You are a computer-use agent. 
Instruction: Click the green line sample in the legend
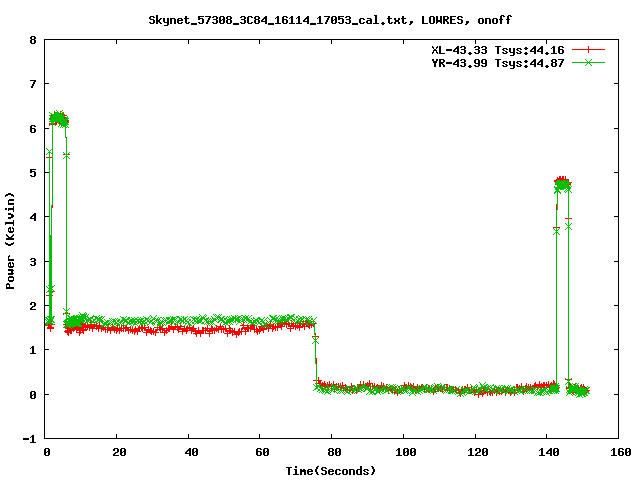pyautogui.click(x=588, y=63)
